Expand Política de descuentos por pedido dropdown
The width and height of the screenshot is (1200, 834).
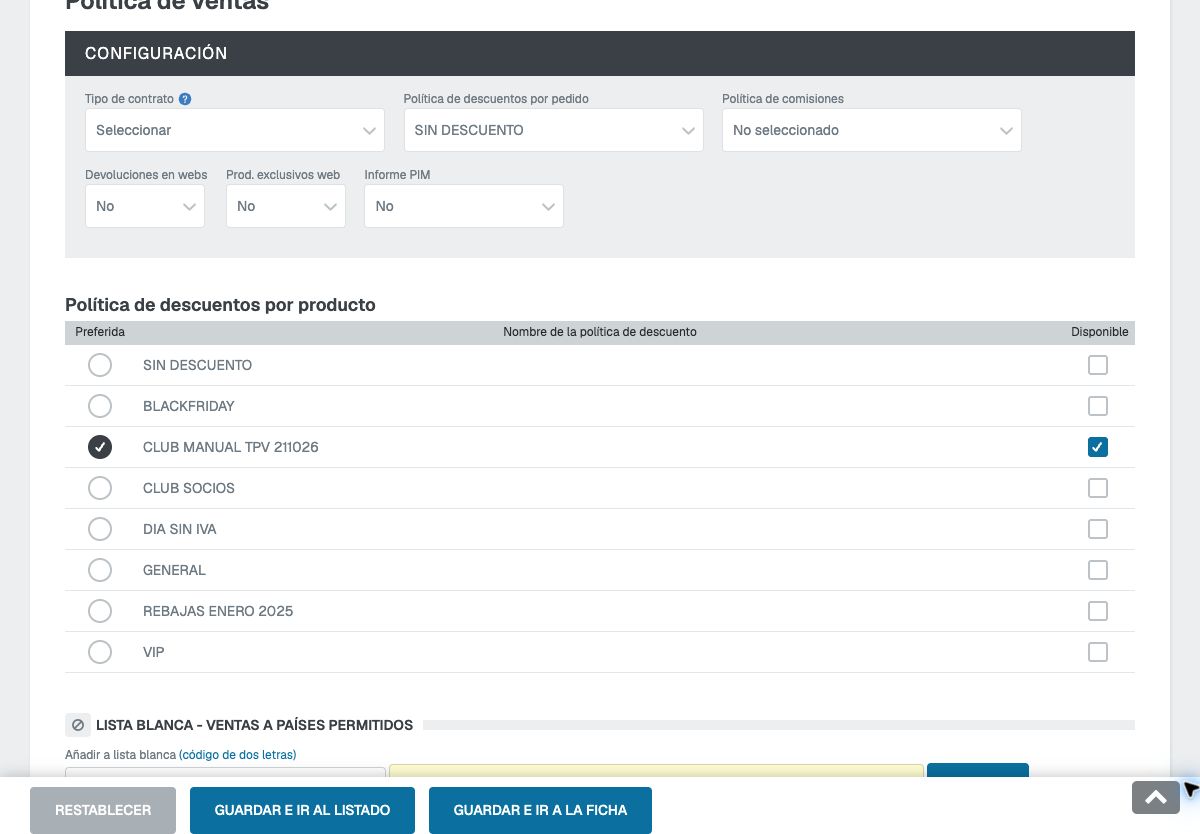click(554, 130)
